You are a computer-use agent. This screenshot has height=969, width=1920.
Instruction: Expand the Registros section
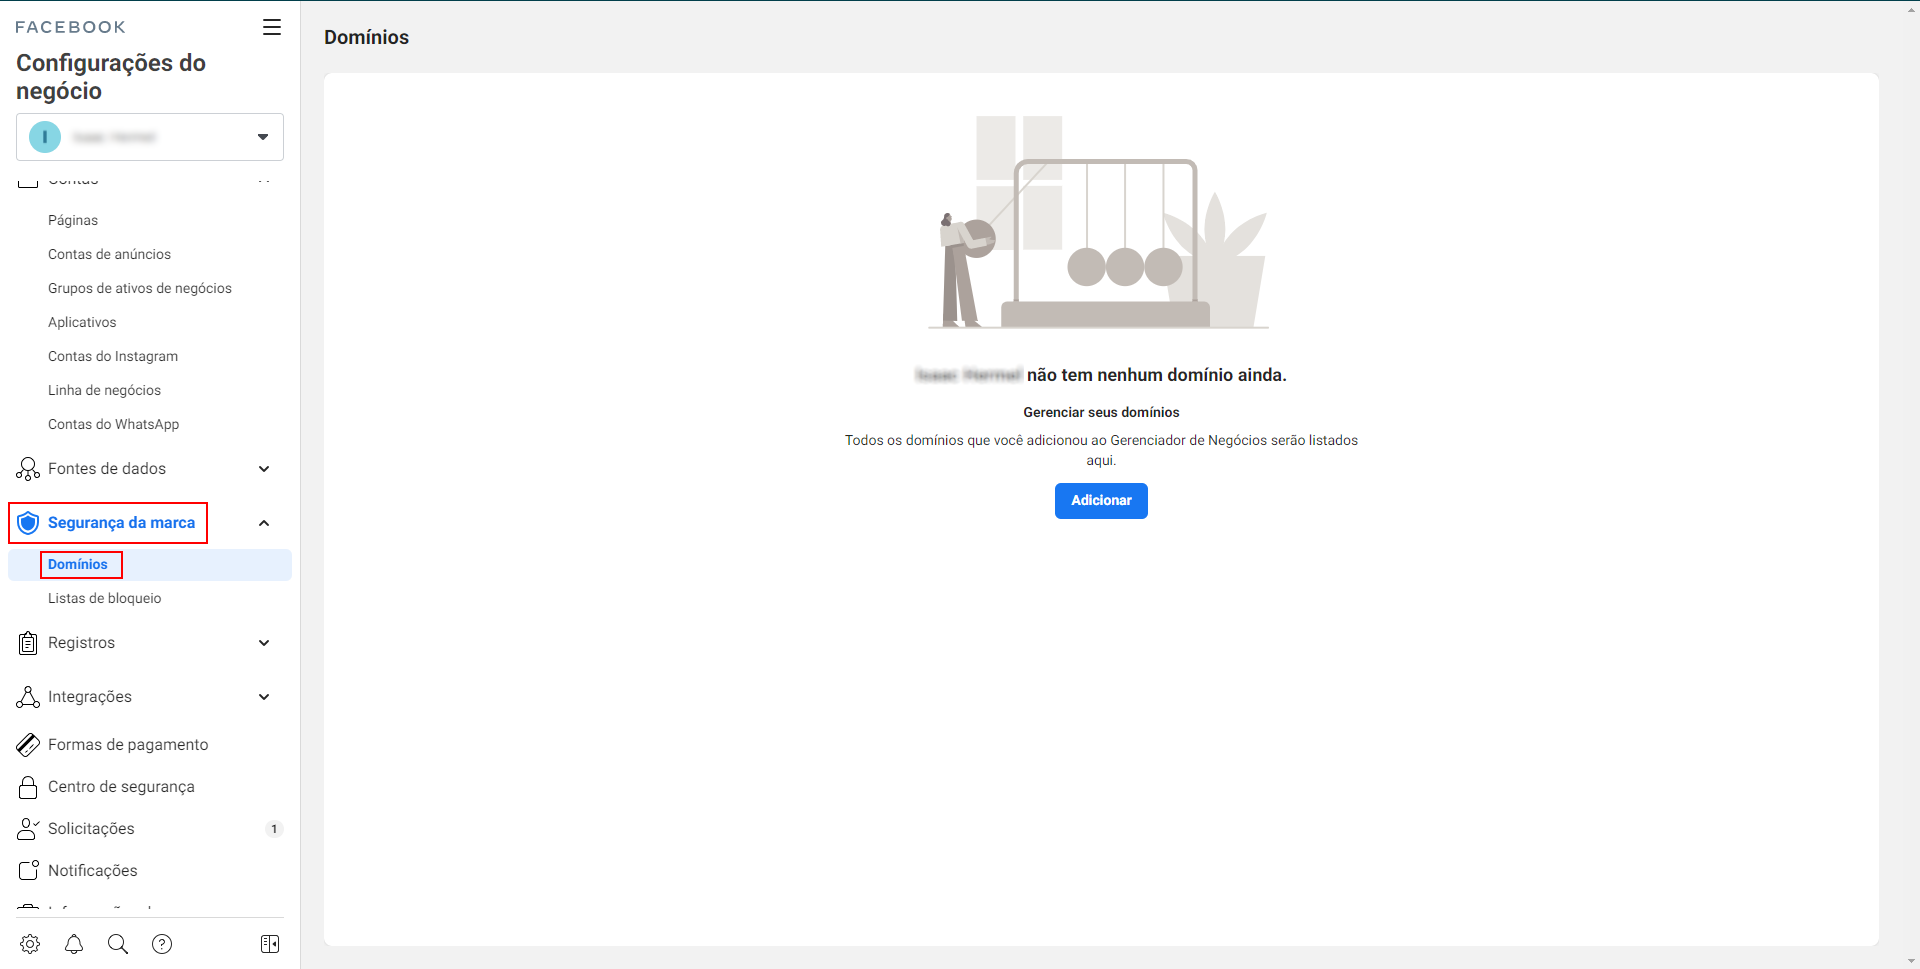pos(264,643)
